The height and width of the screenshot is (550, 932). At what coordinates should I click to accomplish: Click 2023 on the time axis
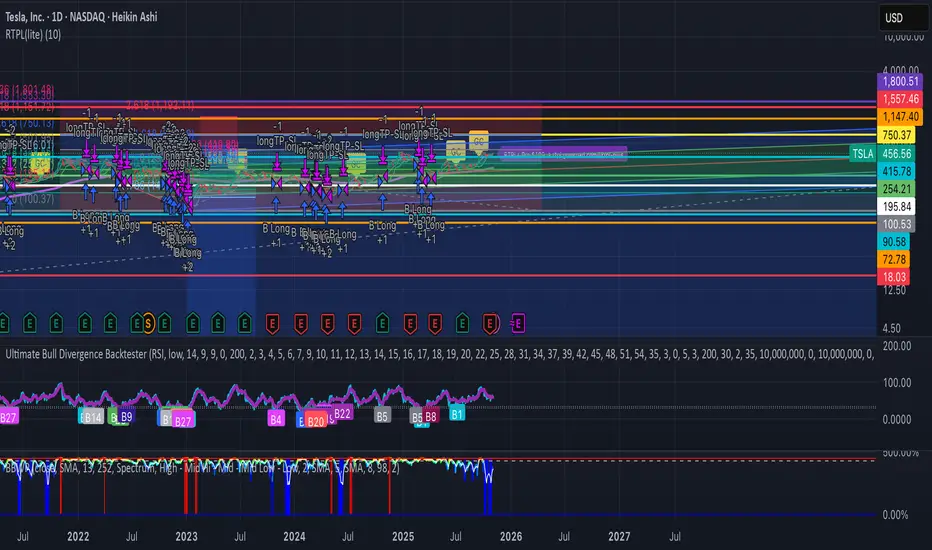[x=186, y=536]
